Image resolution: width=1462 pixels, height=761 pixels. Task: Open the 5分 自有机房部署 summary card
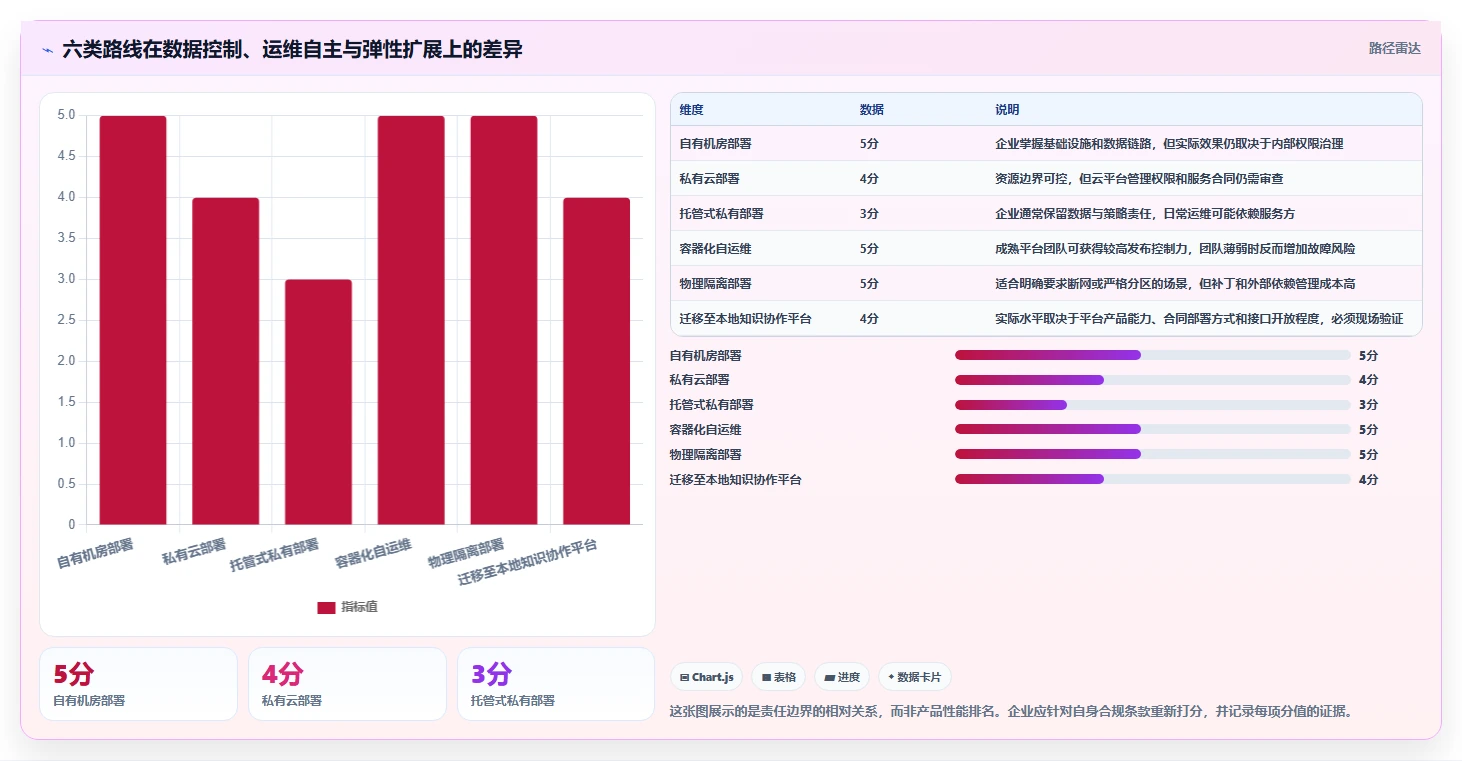(x=138, y=684)
